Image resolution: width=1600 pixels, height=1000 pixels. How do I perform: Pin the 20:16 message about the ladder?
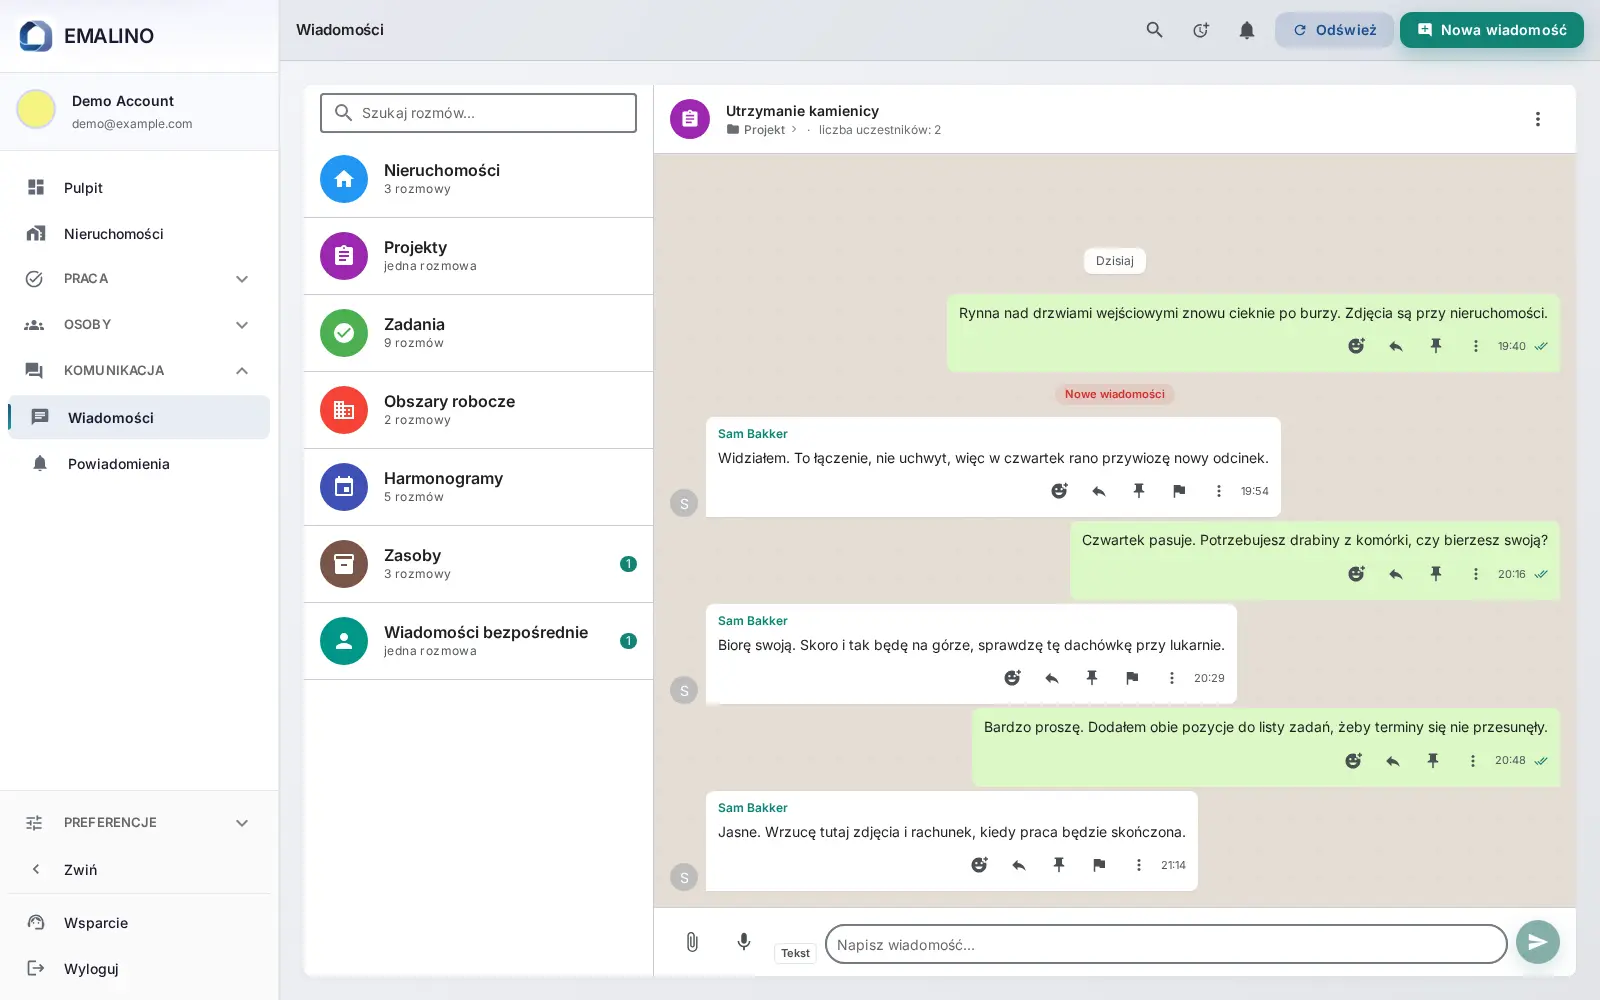pos(1436,574)
